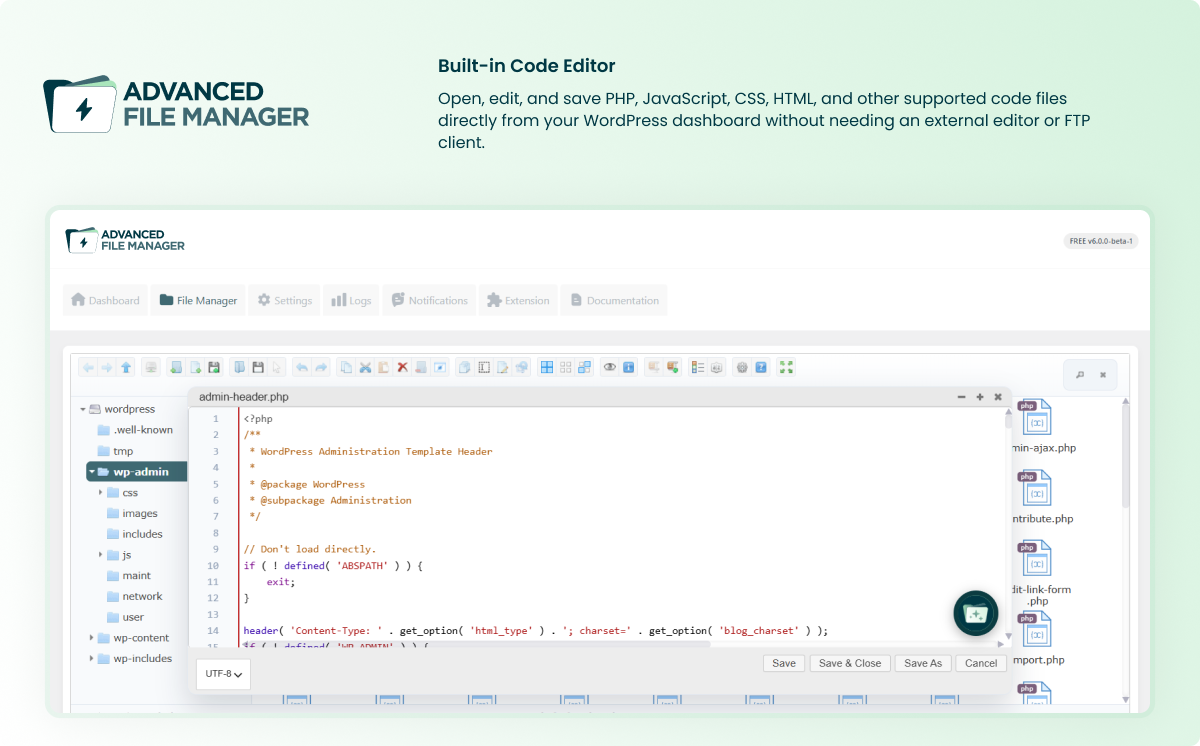Screen dimensions: 1200x746
Task: Select the includes folder in tree
Action: tap(135, 534)
